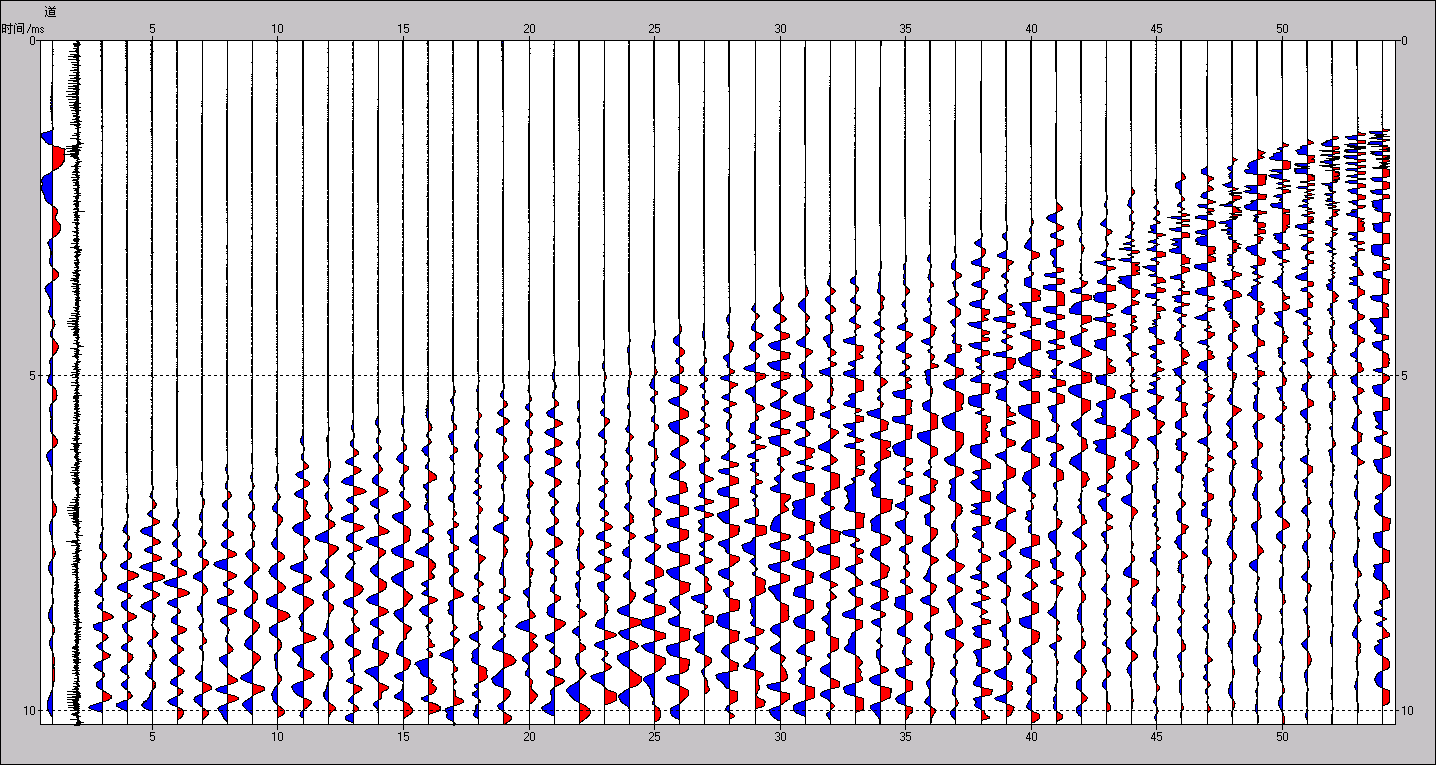
Task: Click the 0 ms label on right axis
Action: 1404,41
